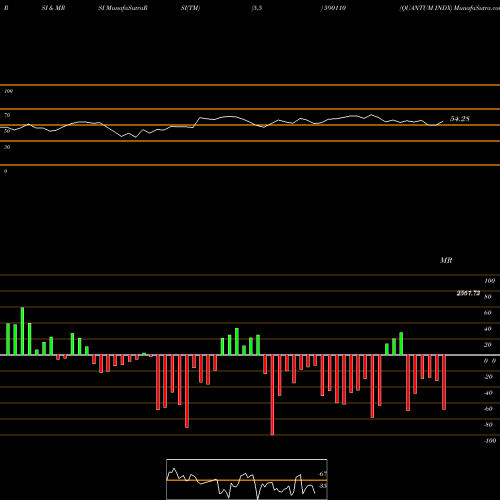Viewport: 500px width, 500px height.
Task: Click the MR axis label -60
Action: tap(488, 409)
